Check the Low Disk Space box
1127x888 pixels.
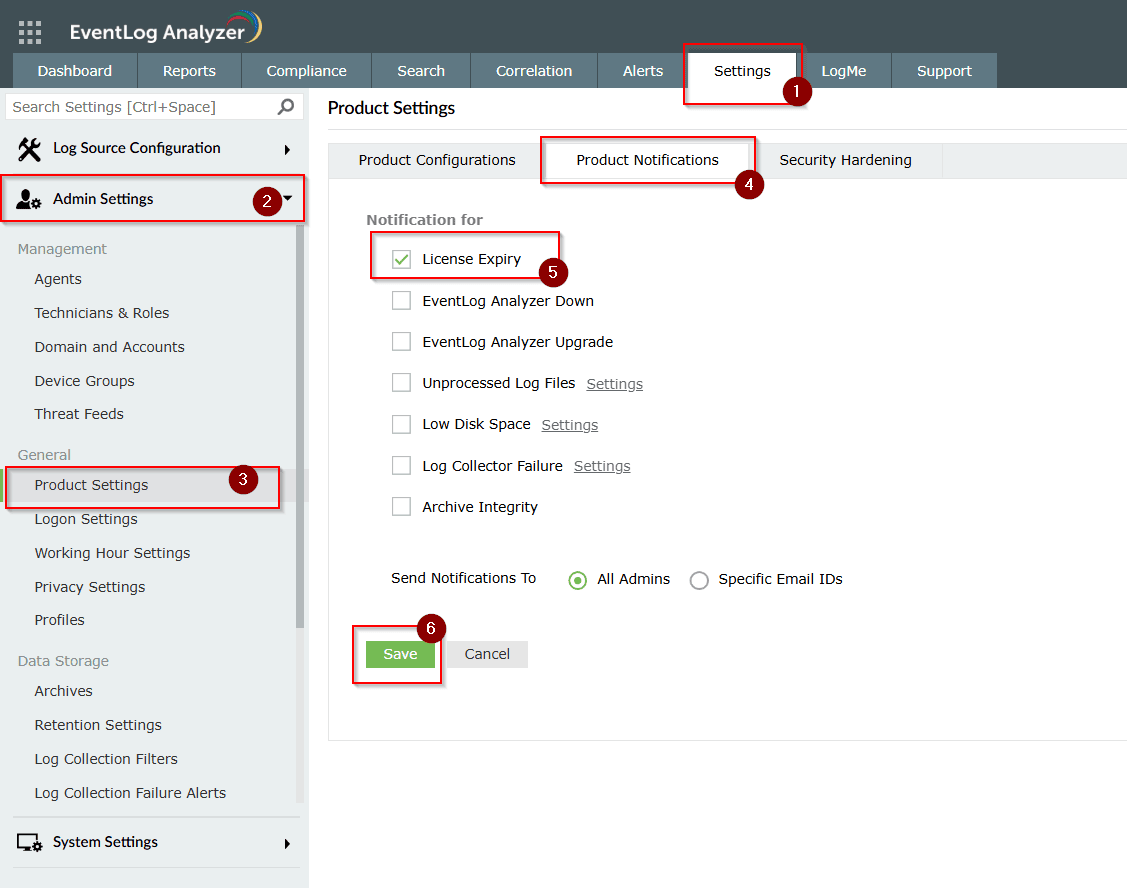pyautogui.click(x=401, y=424)
